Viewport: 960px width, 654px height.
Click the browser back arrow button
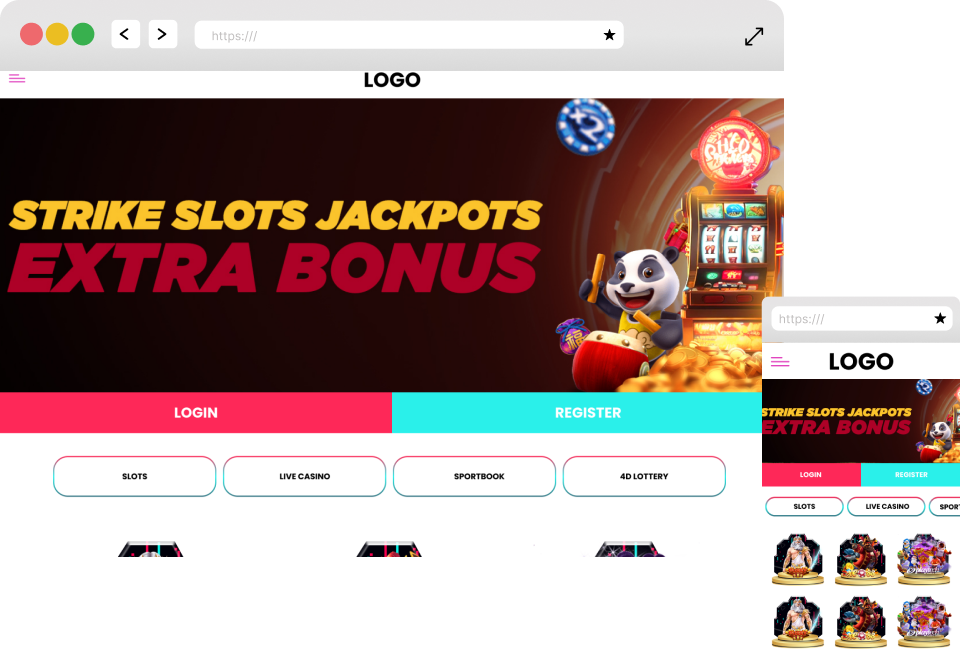(126, 34)
